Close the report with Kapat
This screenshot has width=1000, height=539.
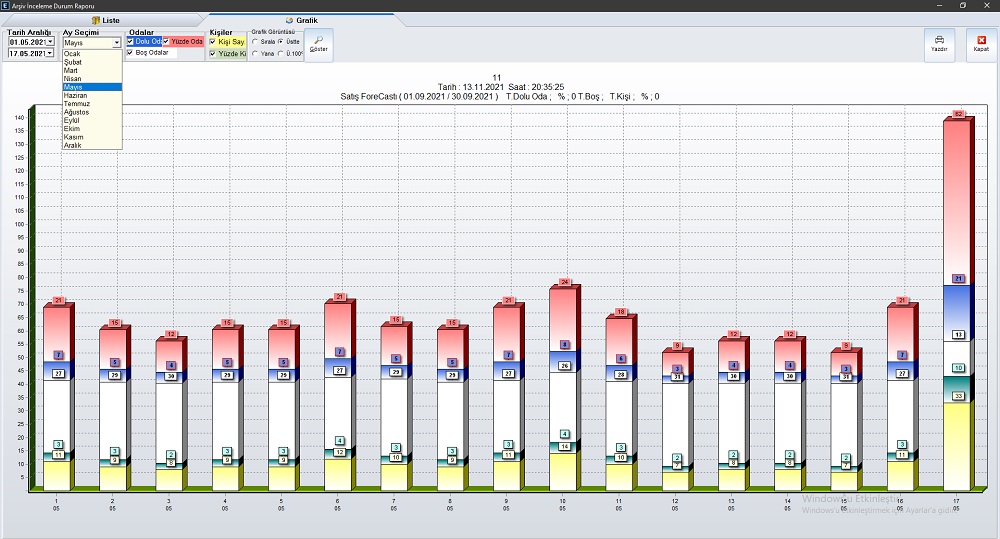pyautogui.click(x=981, y=44)
